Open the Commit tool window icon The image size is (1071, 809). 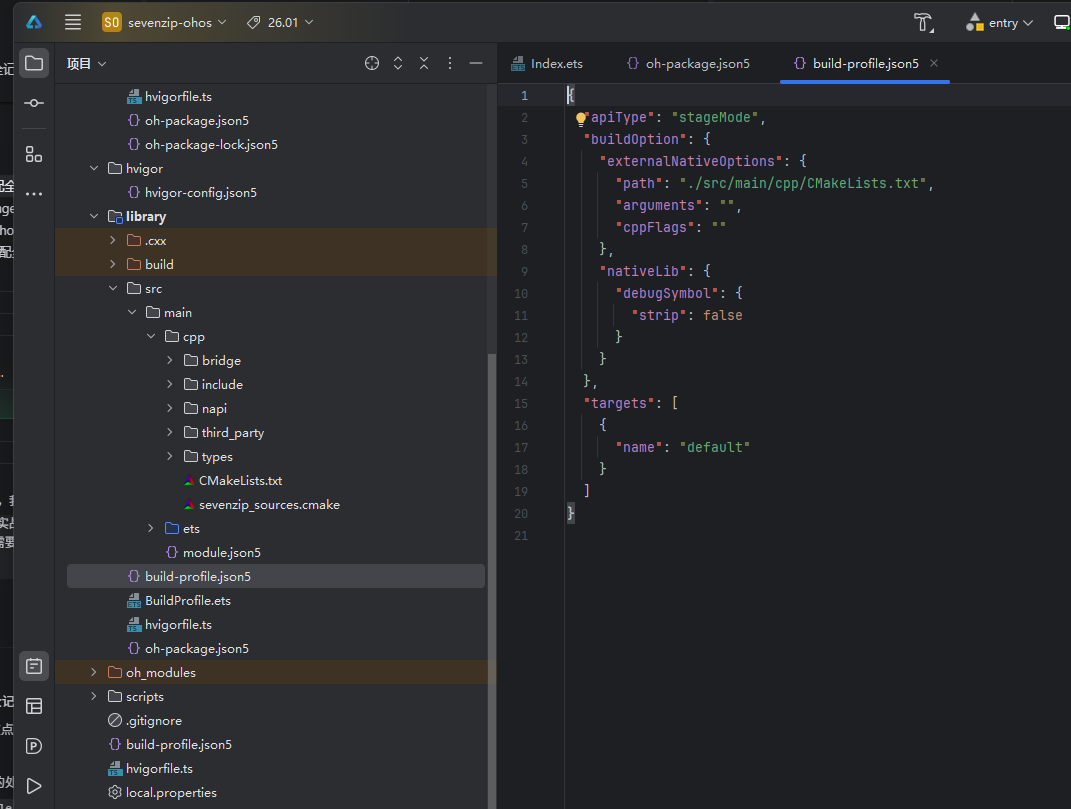click(x=34, y=103)
